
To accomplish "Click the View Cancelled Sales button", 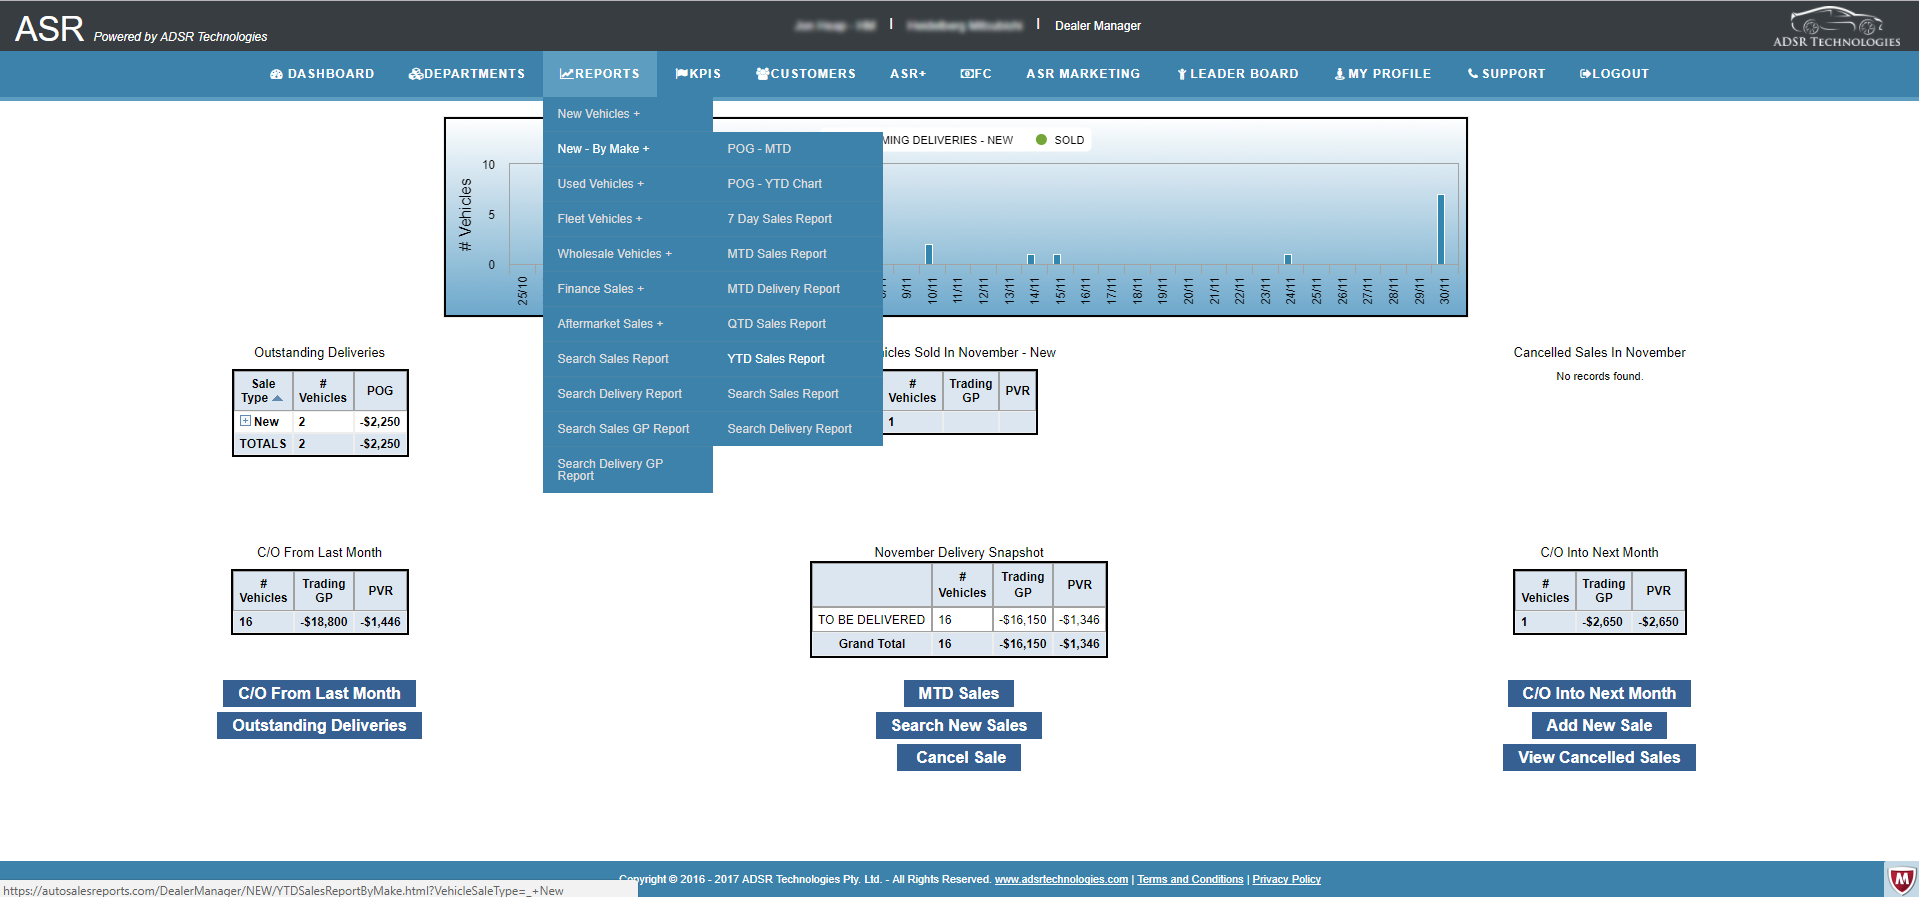I will point(1598,757).
